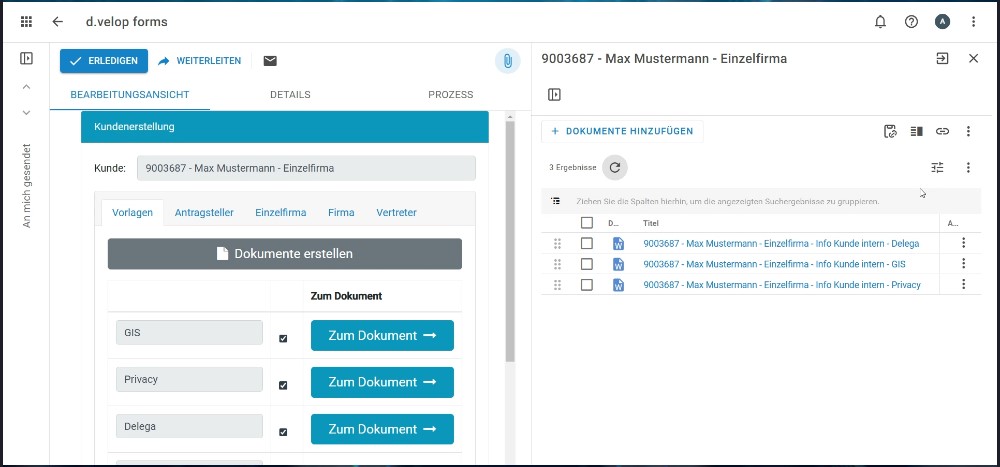The width and height of the screenshot is (1000, 467).
Task: Open the Info Kunde intern - Delega link
Action: 781,243
